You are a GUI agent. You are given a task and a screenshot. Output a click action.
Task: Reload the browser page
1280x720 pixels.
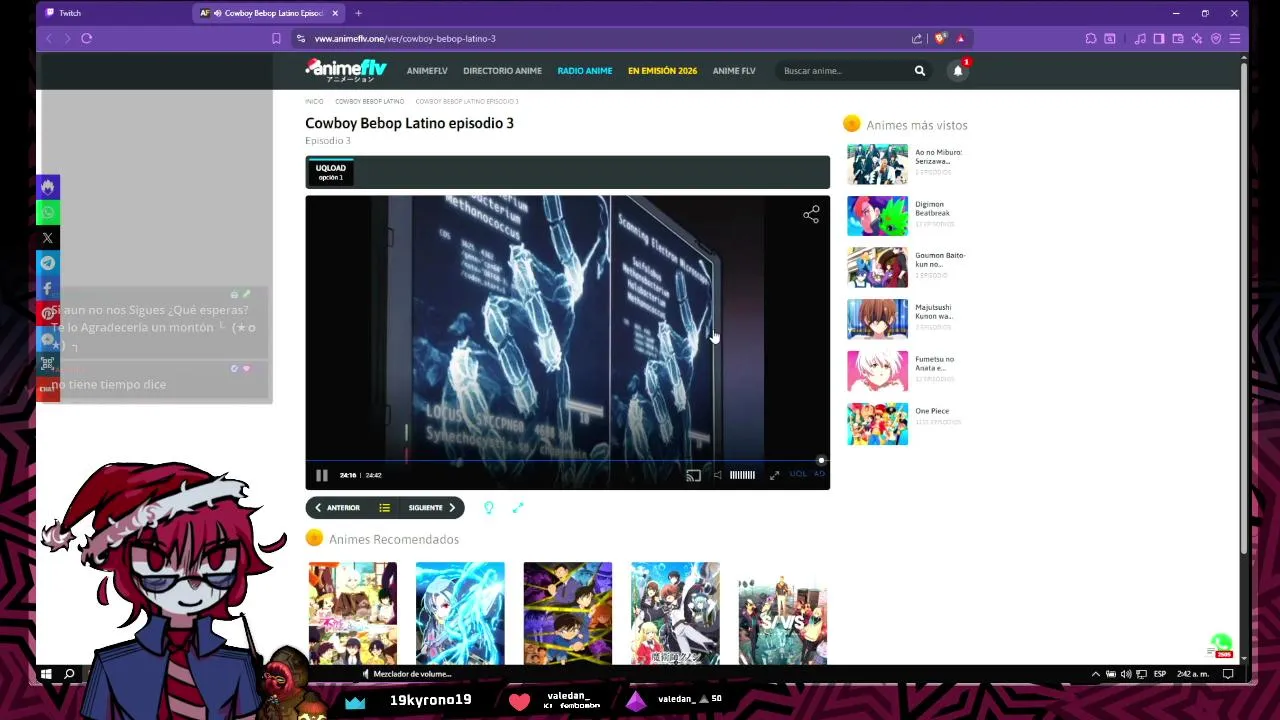pyautogui.click(x=87, y=38)
